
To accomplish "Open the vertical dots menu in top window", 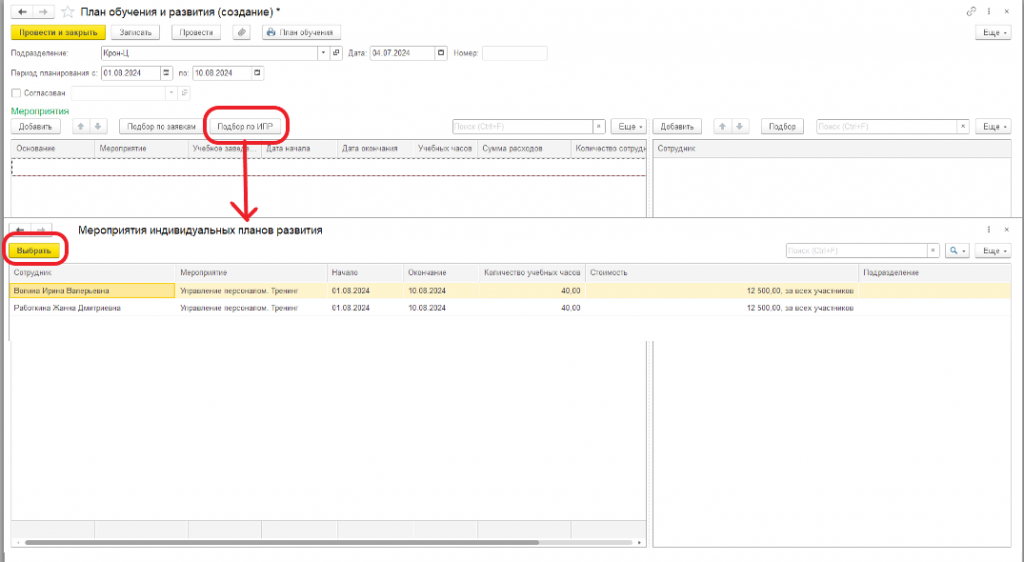I will point(989,11).
